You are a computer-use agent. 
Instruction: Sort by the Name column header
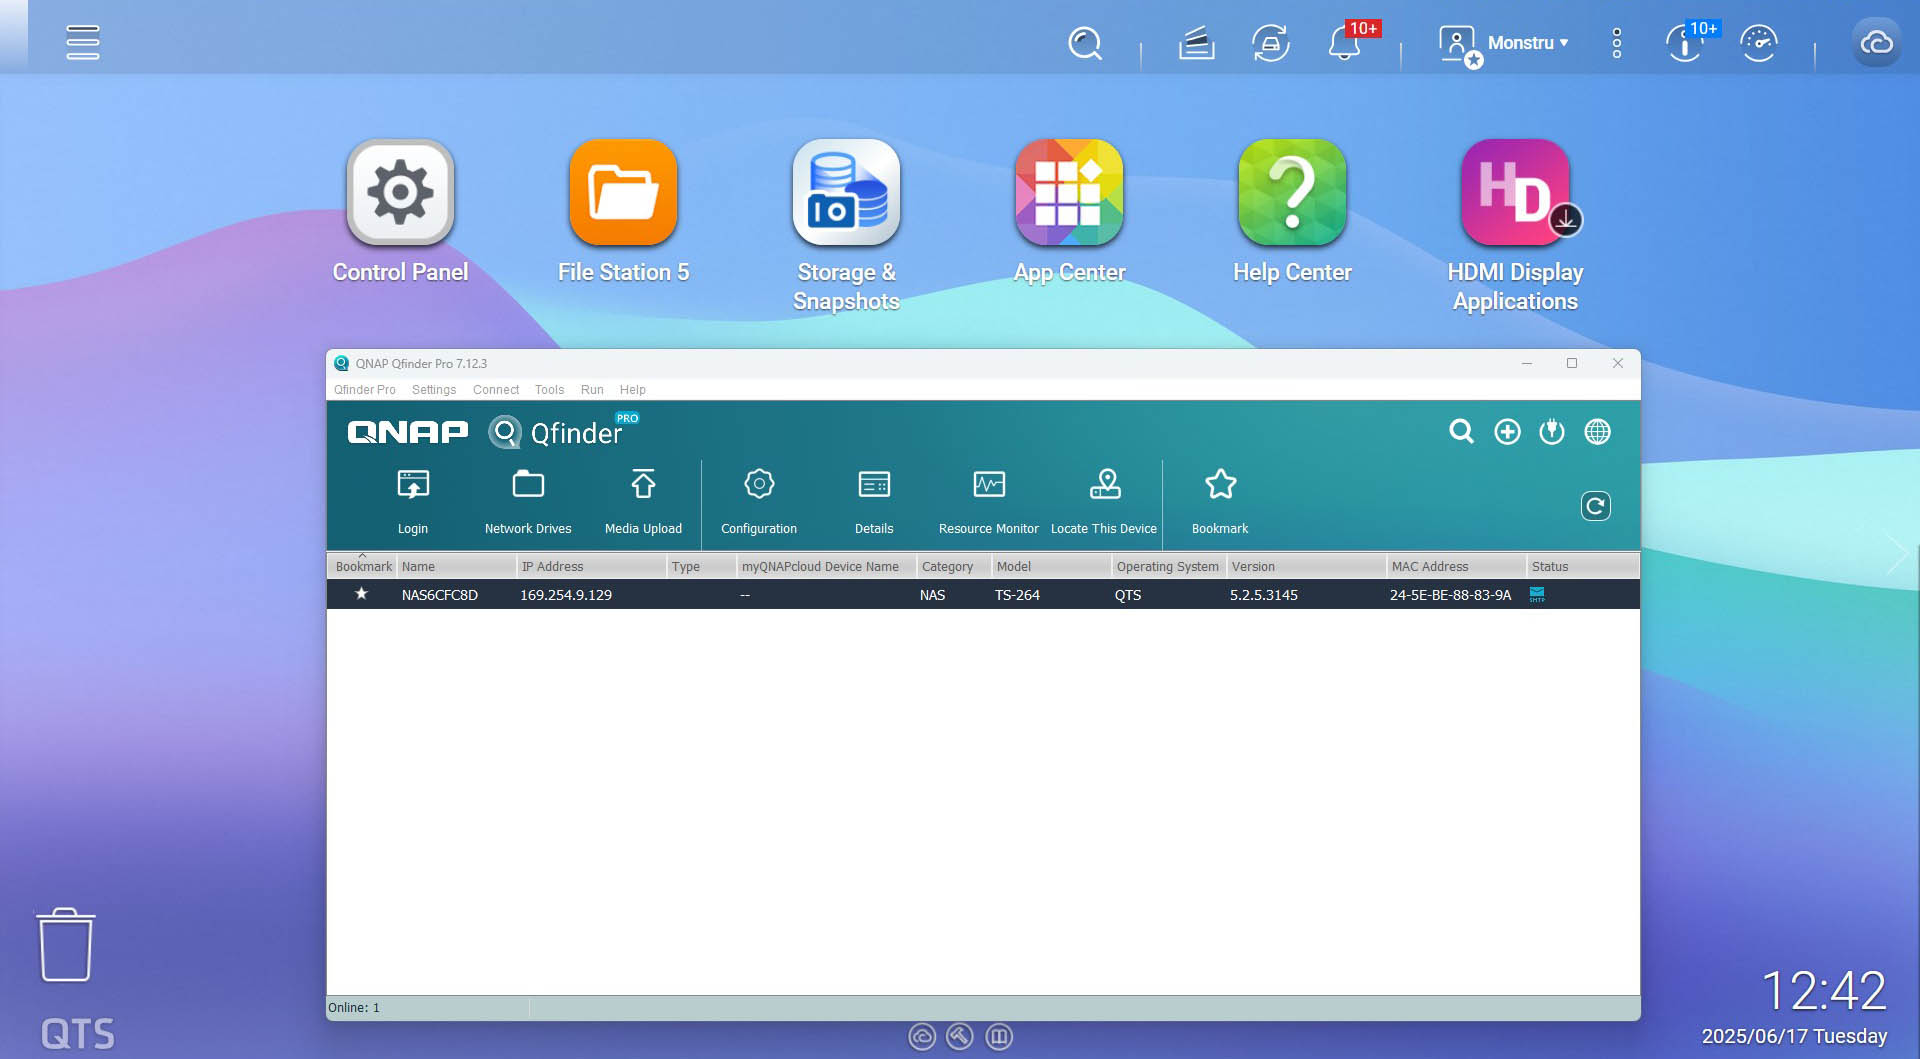tap(456, 566)
